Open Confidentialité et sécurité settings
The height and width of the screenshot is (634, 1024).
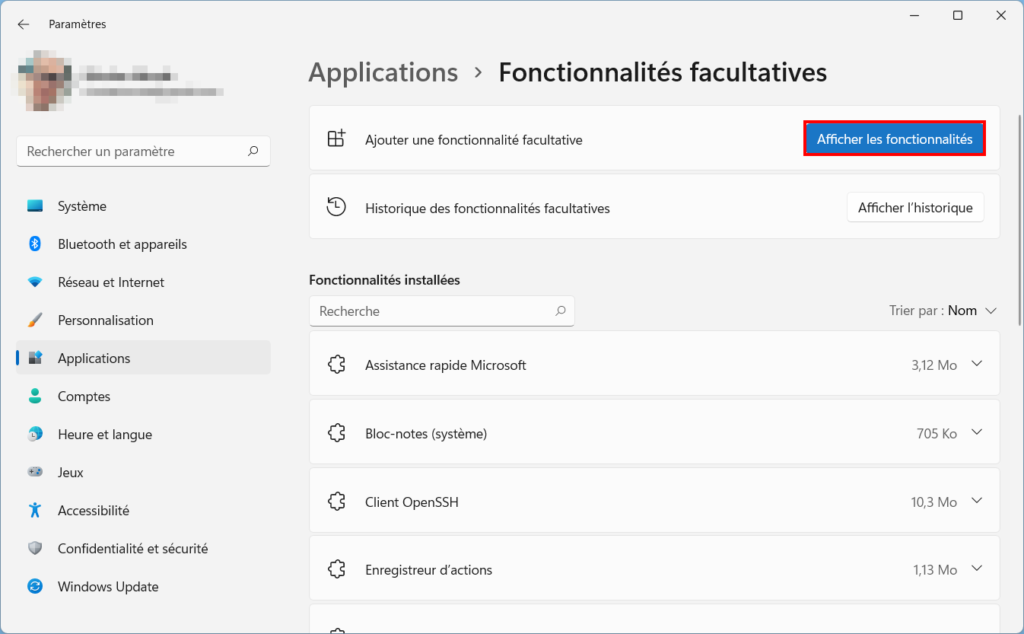[x=143, y=548]
